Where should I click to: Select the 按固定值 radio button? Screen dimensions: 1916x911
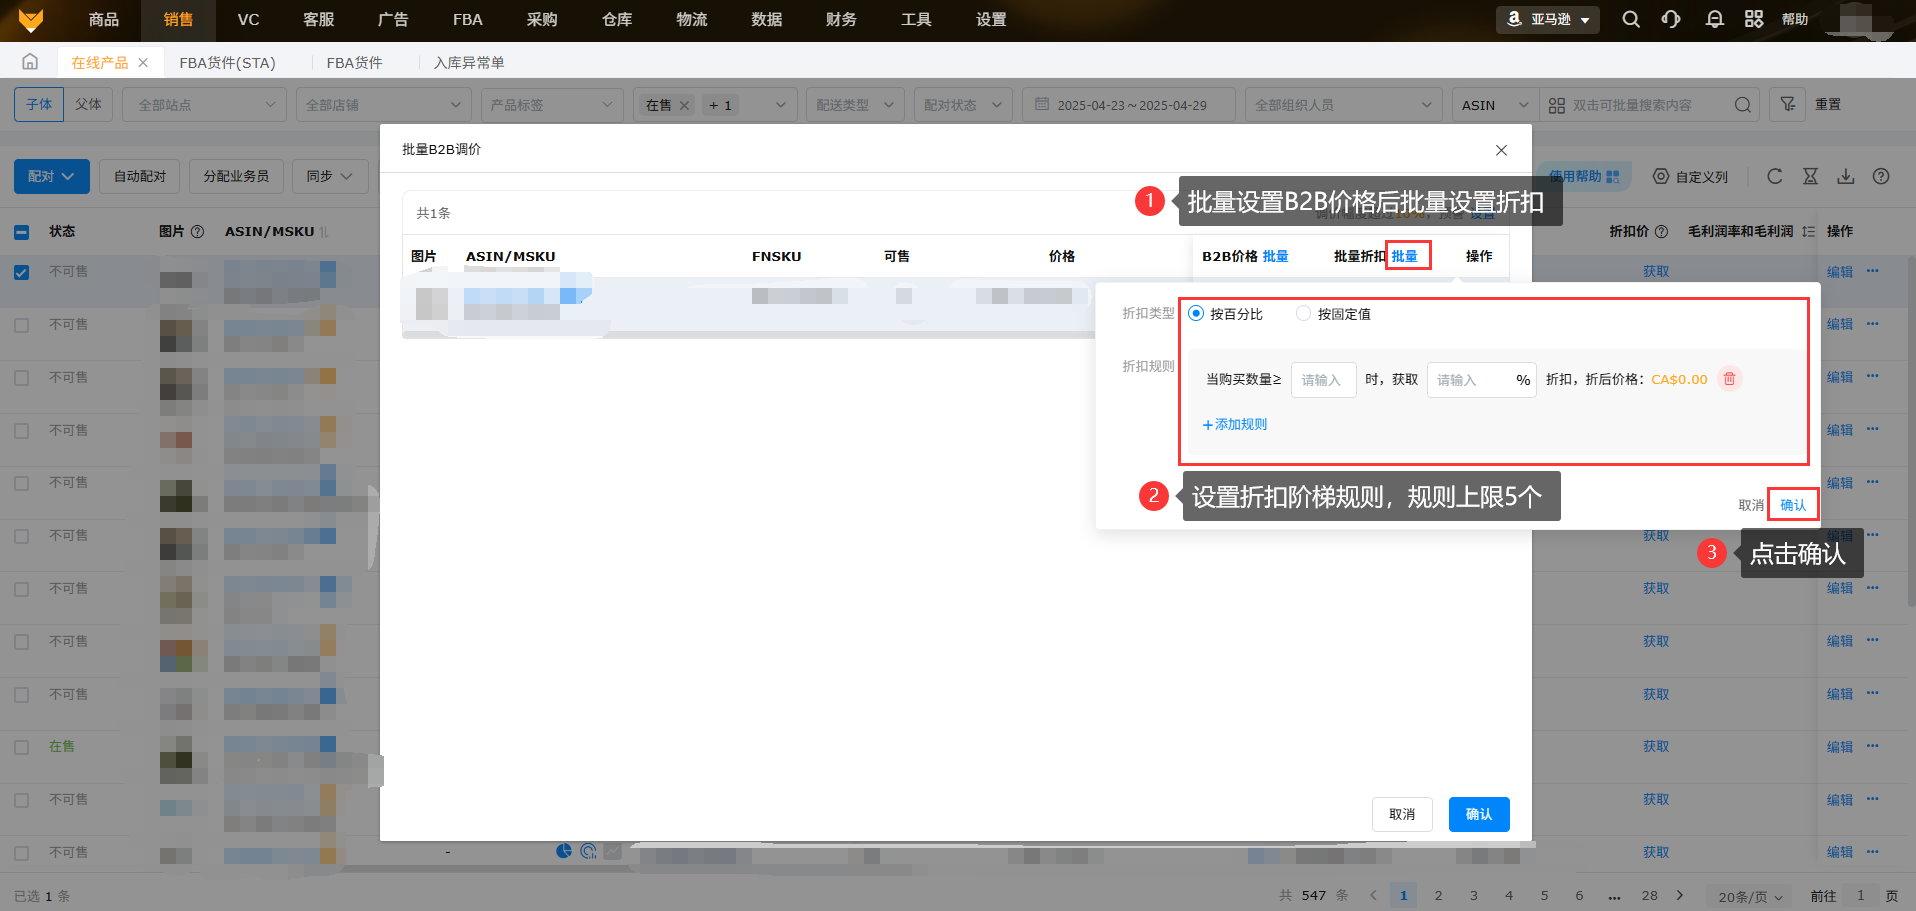pos(1303,313)
